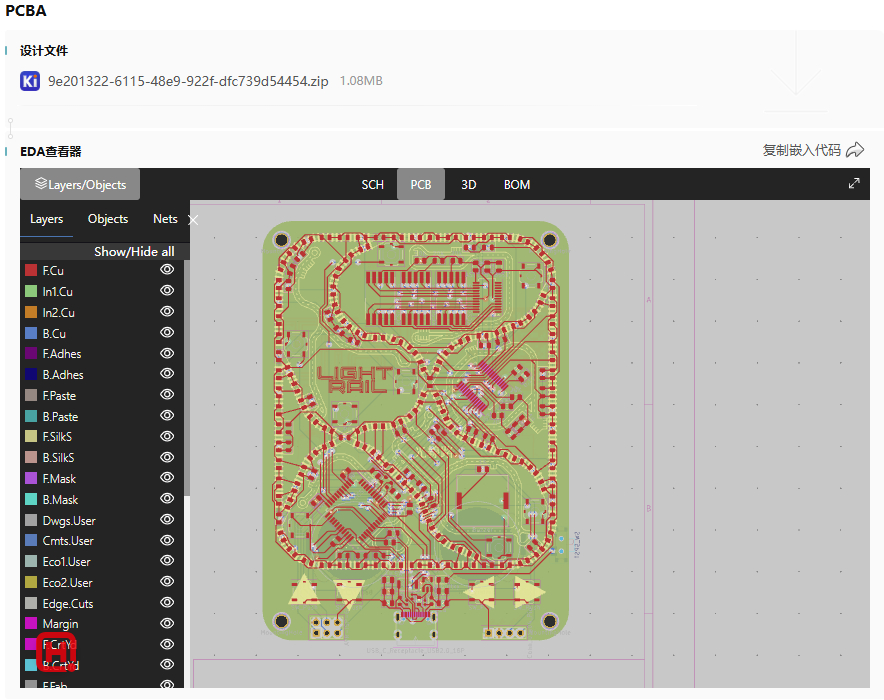This screenshot has width=884, height=700.
Task: Toggle Edge.Cuts layer visibility
Action: [x=167, y=602]
